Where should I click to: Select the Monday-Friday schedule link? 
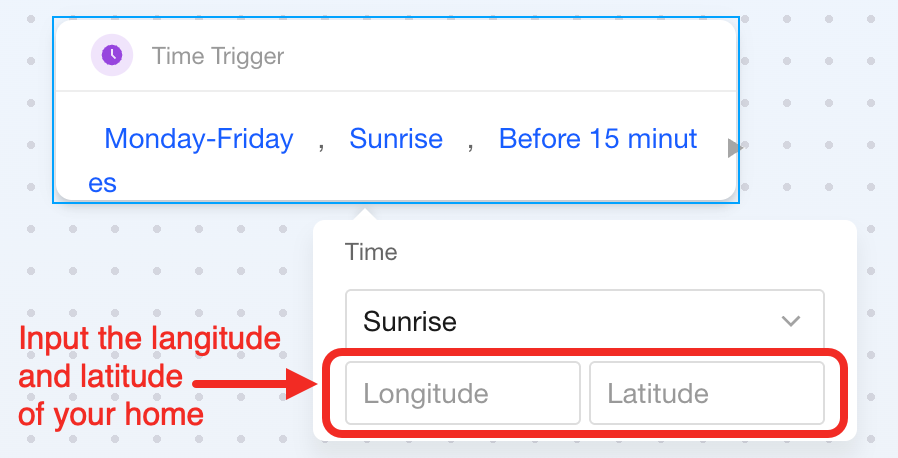[199, 138]
